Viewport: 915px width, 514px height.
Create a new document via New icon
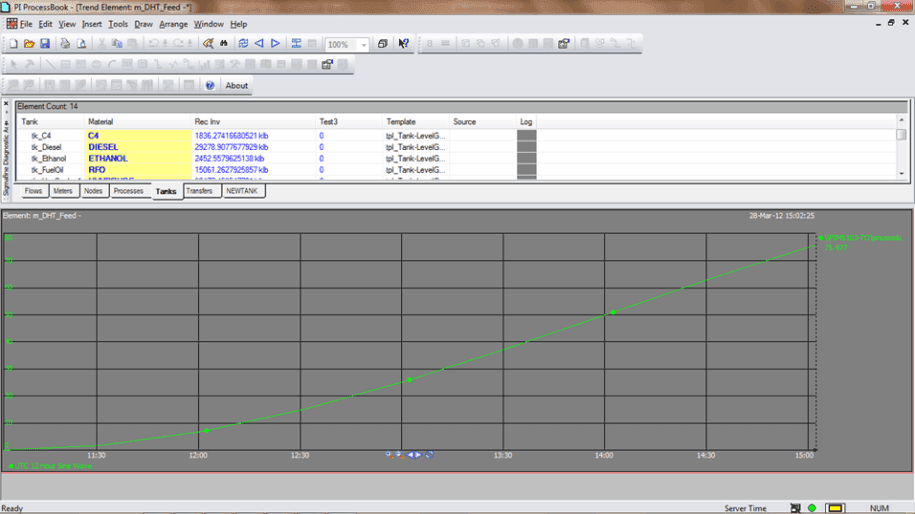point(13,44)
